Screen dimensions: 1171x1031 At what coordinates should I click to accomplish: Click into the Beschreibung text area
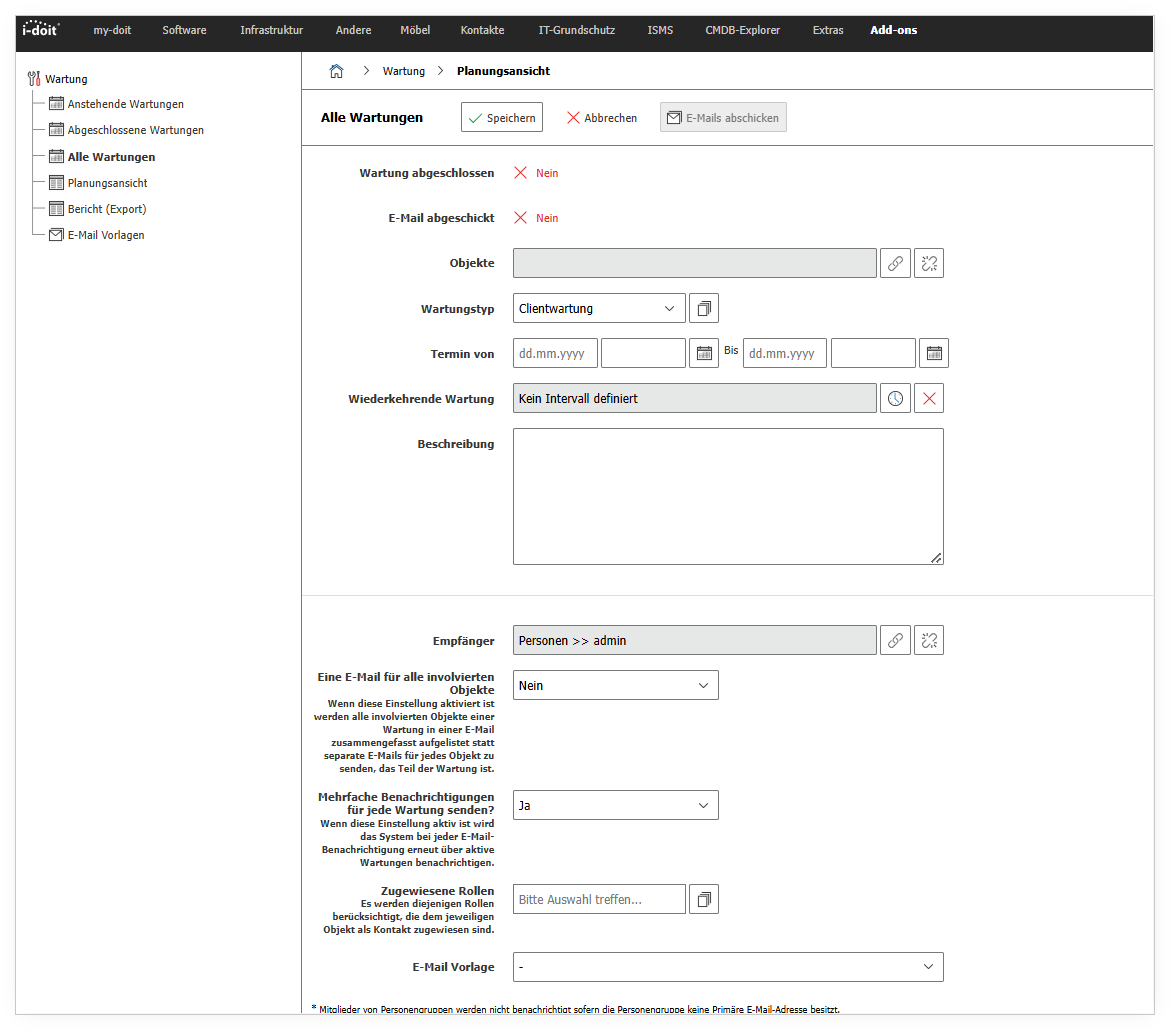727,496
